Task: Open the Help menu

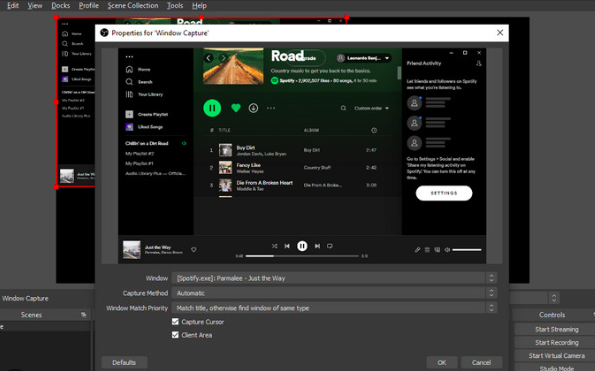Action: pos(199,6)
